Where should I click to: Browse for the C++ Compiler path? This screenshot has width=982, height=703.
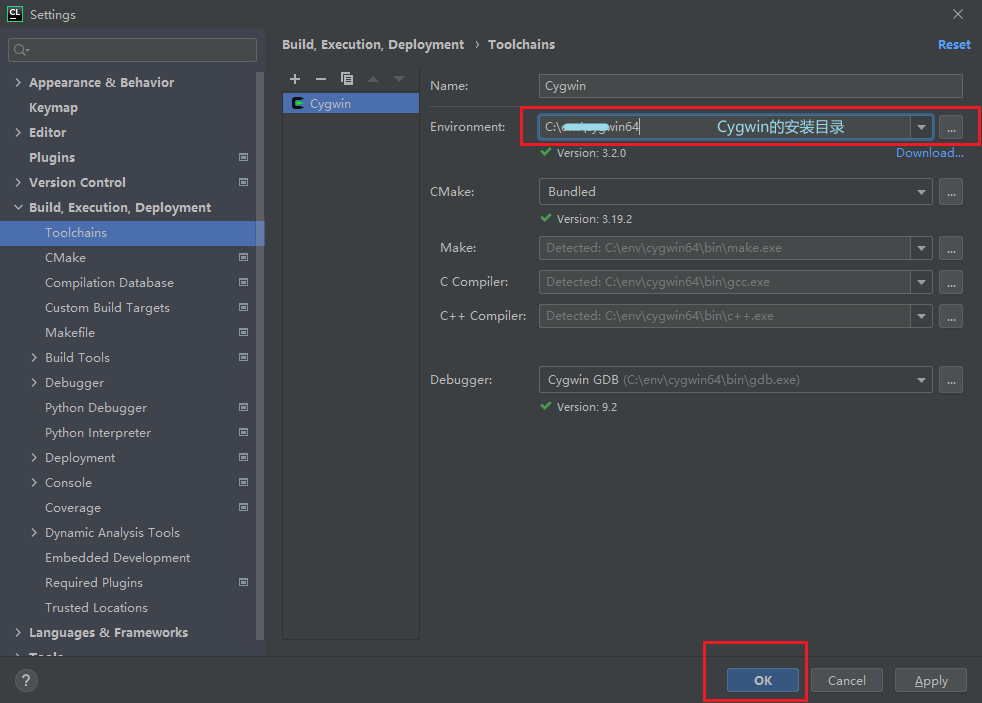[951, 316]
